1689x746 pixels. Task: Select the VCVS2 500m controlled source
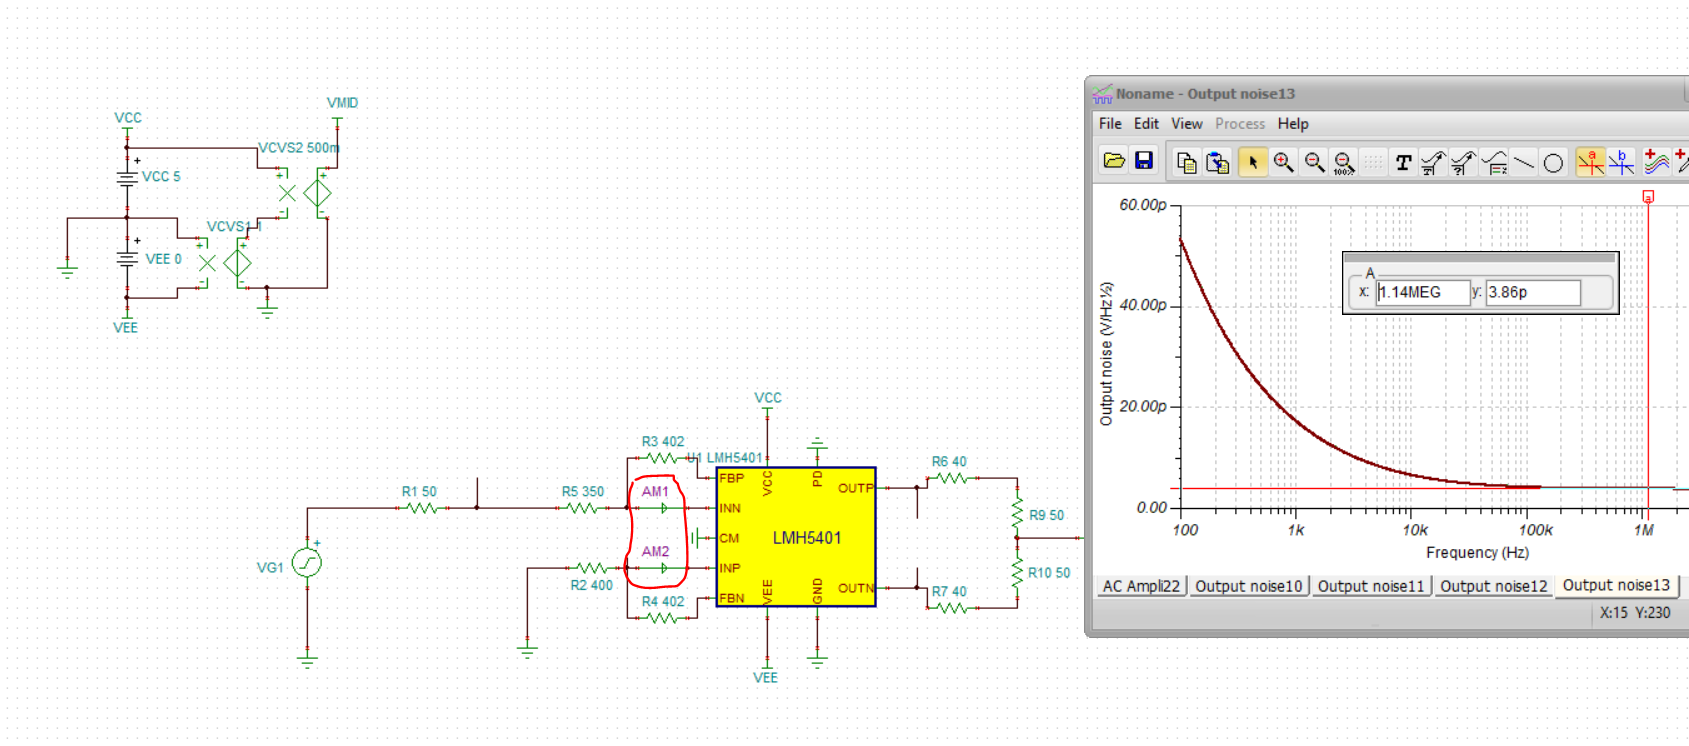tap(318, 191)
